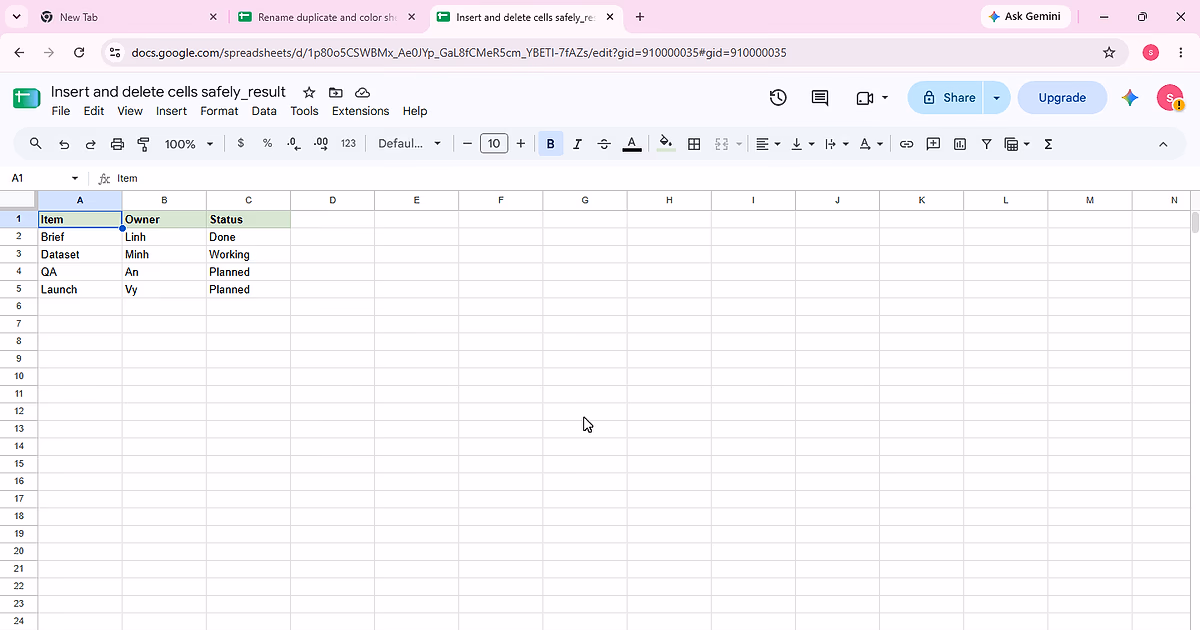This screenshot has height=630, width=1200.
Task: Open horizontal align dropdown
Action: (x=768, y=144)
